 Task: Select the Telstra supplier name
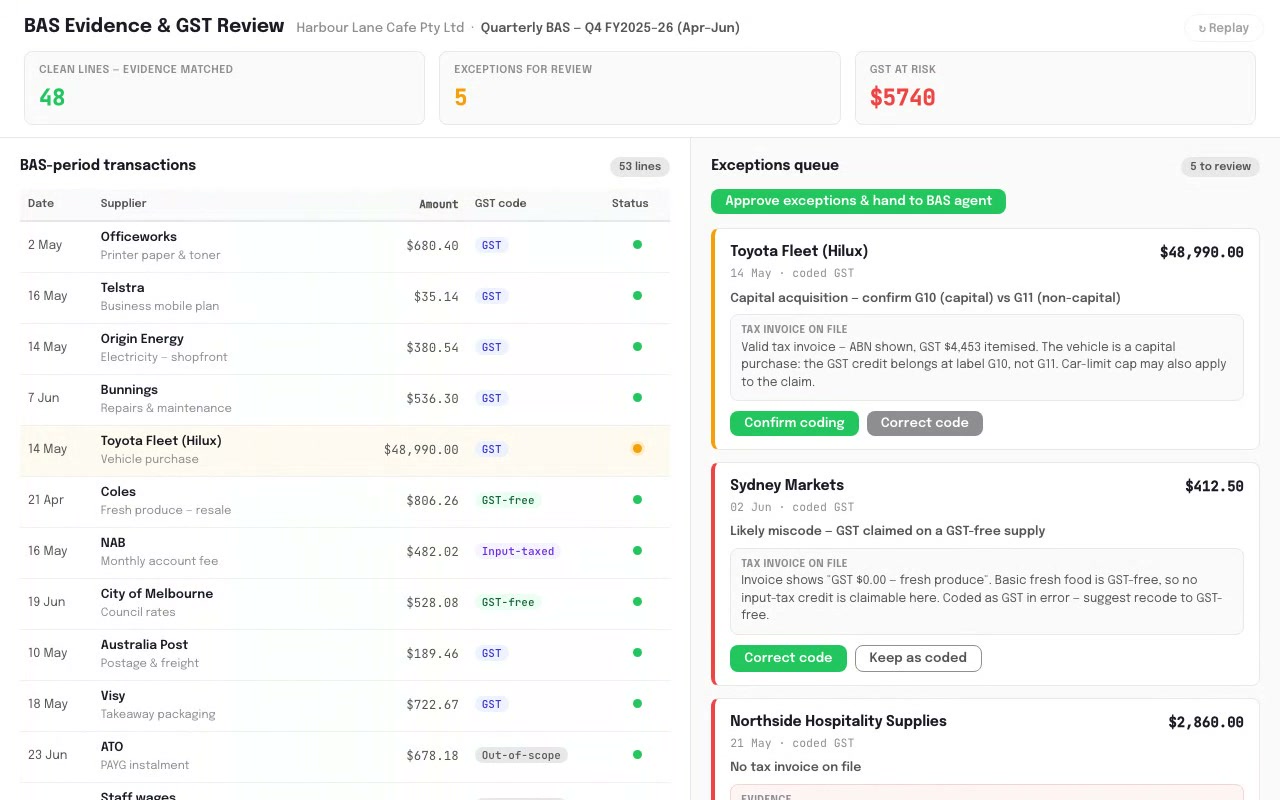(122, 288)
